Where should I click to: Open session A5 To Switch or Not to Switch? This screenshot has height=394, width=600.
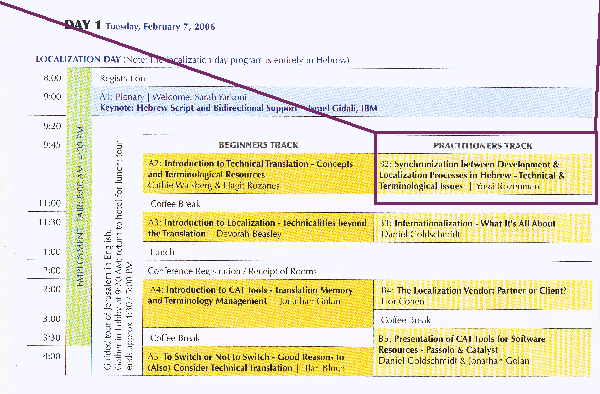258,361
